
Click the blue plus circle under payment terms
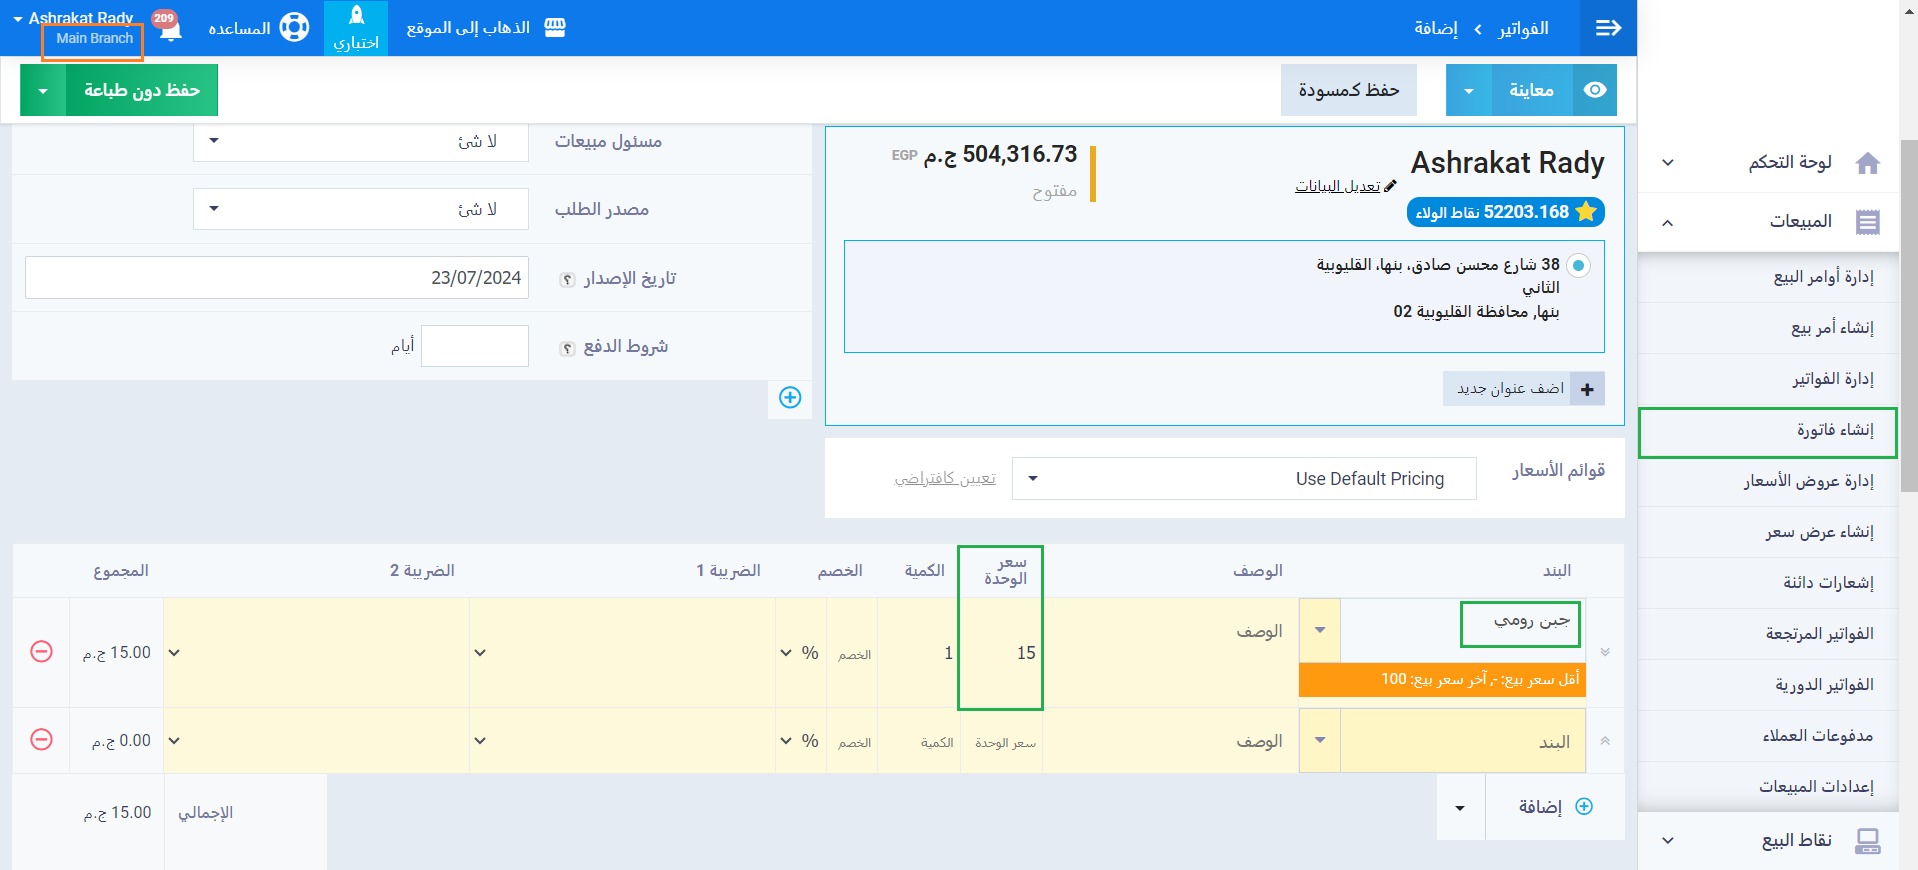click(x=790, y=398)
